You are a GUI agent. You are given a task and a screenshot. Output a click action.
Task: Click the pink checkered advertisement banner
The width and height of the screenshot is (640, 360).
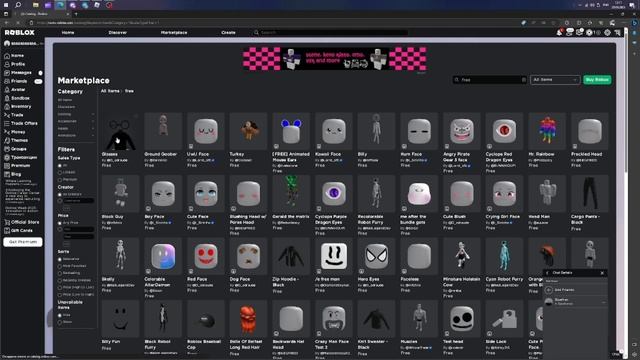coord(335,59)
